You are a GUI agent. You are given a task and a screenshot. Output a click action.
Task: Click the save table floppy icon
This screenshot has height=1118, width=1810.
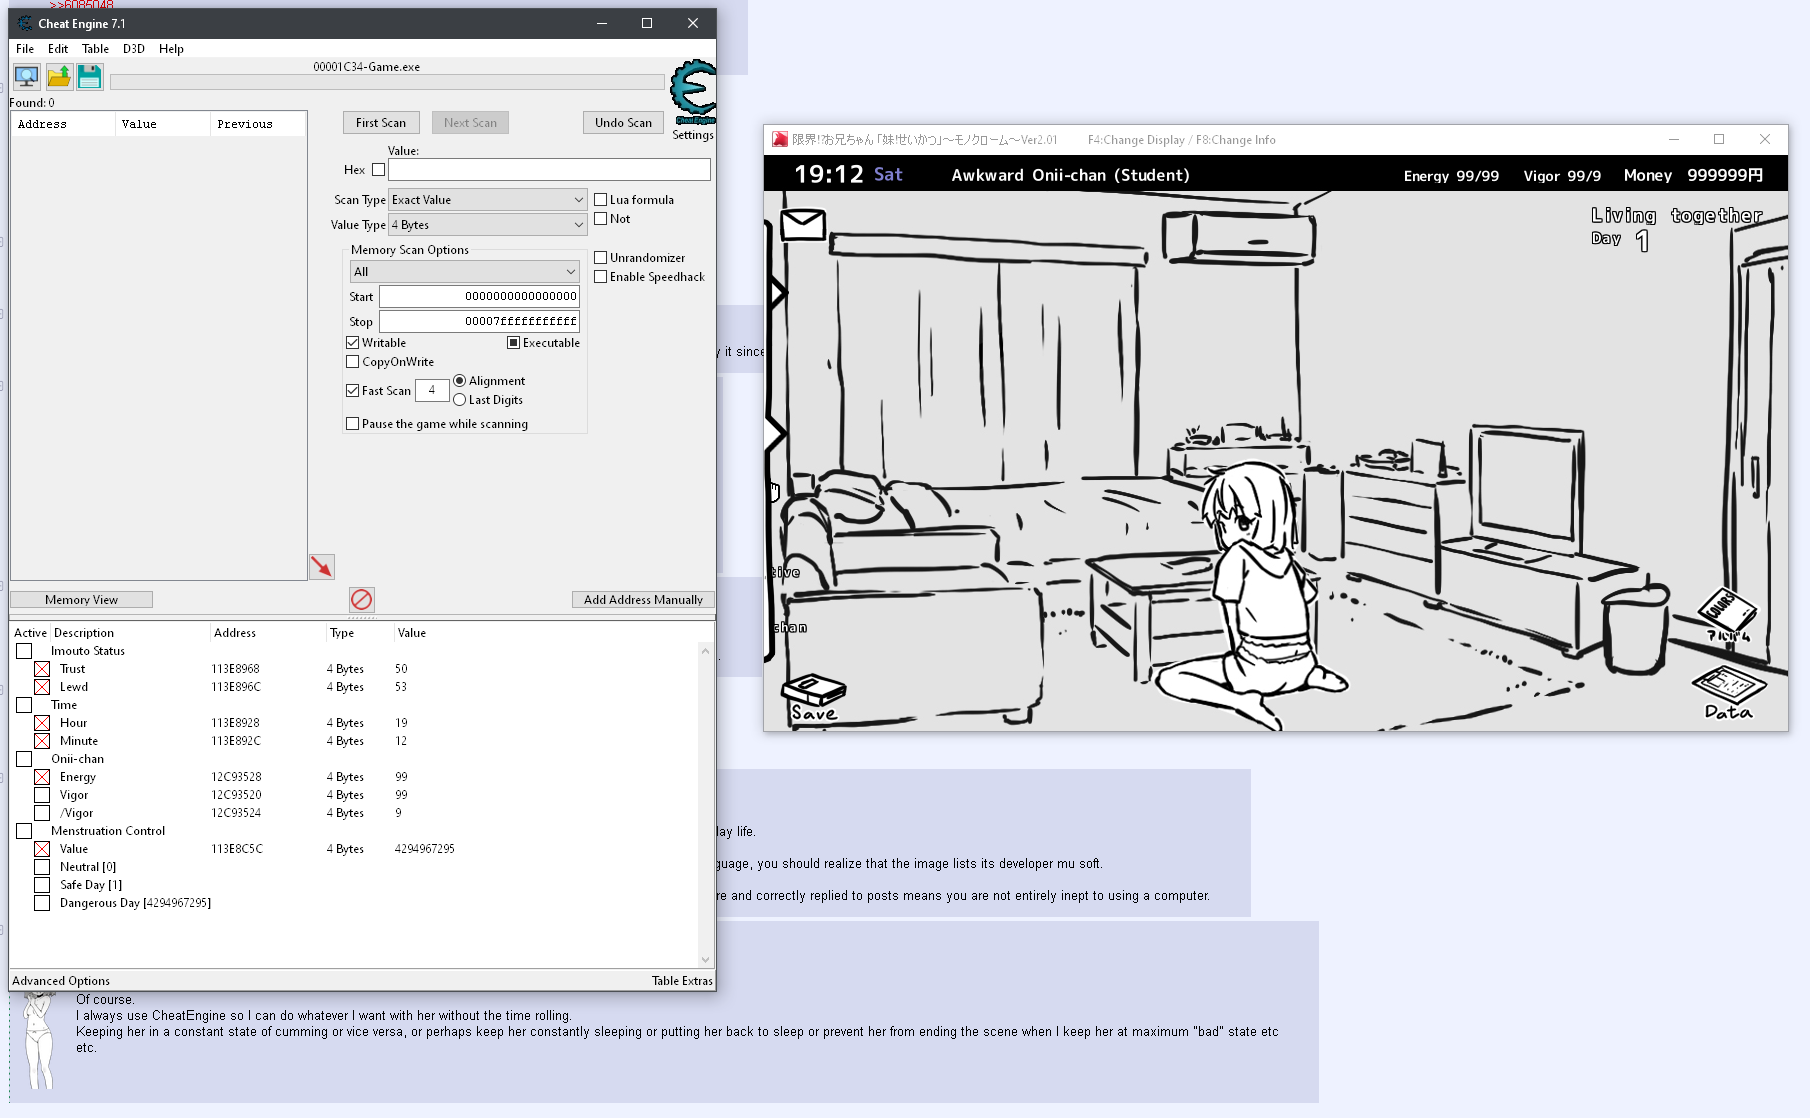90,76
